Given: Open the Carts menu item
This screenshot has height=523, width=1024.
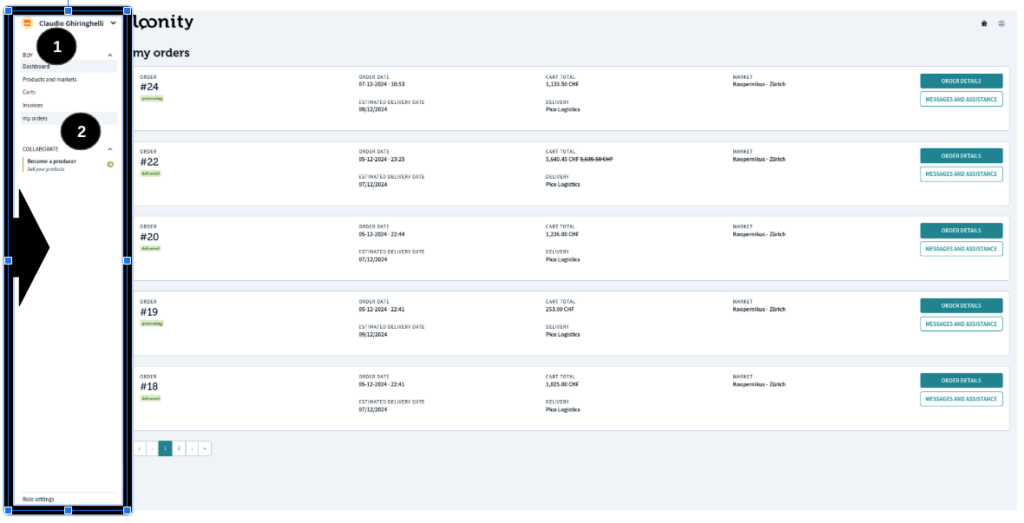Looking at the screenshot, I should click(30, 92).
